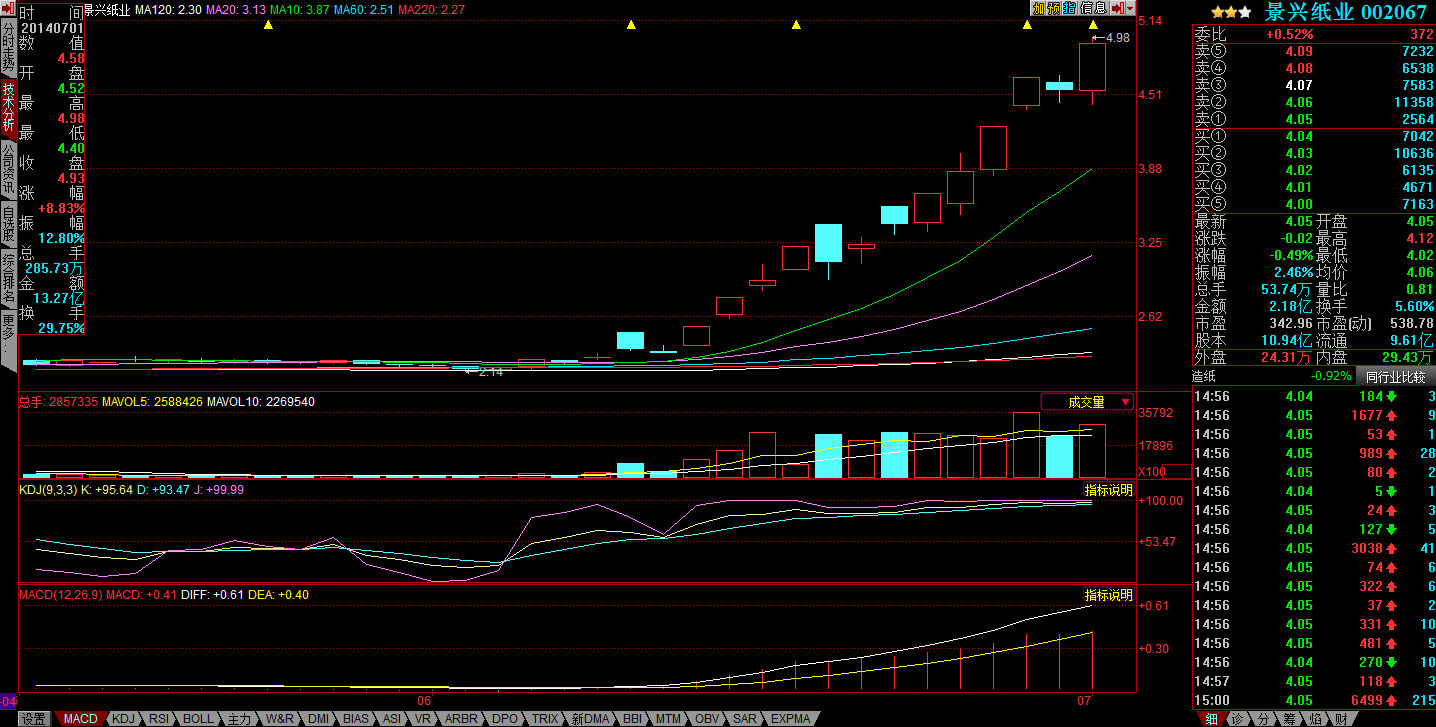Click the 卖① order row at 4.05
The image size is (1436, 727).
[x=1314, y=119]
